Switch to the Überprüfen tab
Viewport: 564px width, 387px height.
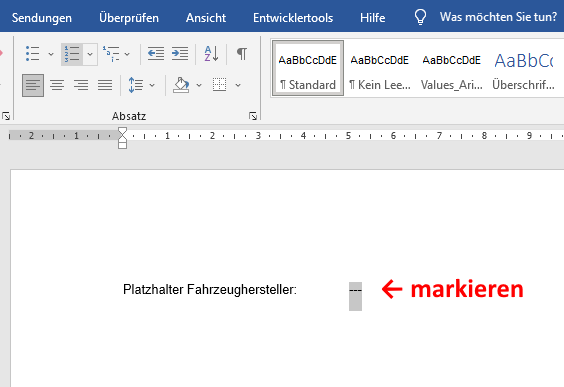tap(129, 18)
